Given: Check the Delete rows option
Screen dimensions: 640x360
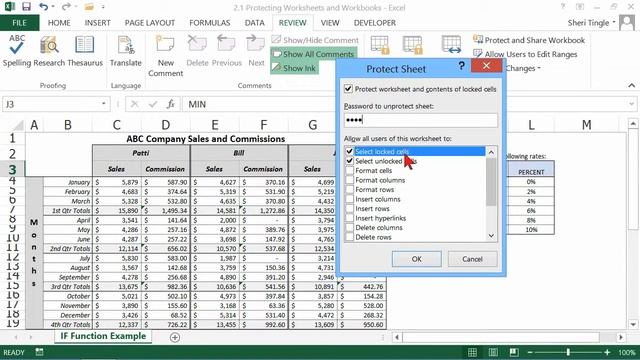Looking at the screenshot, I should click(x=349, y=237).
